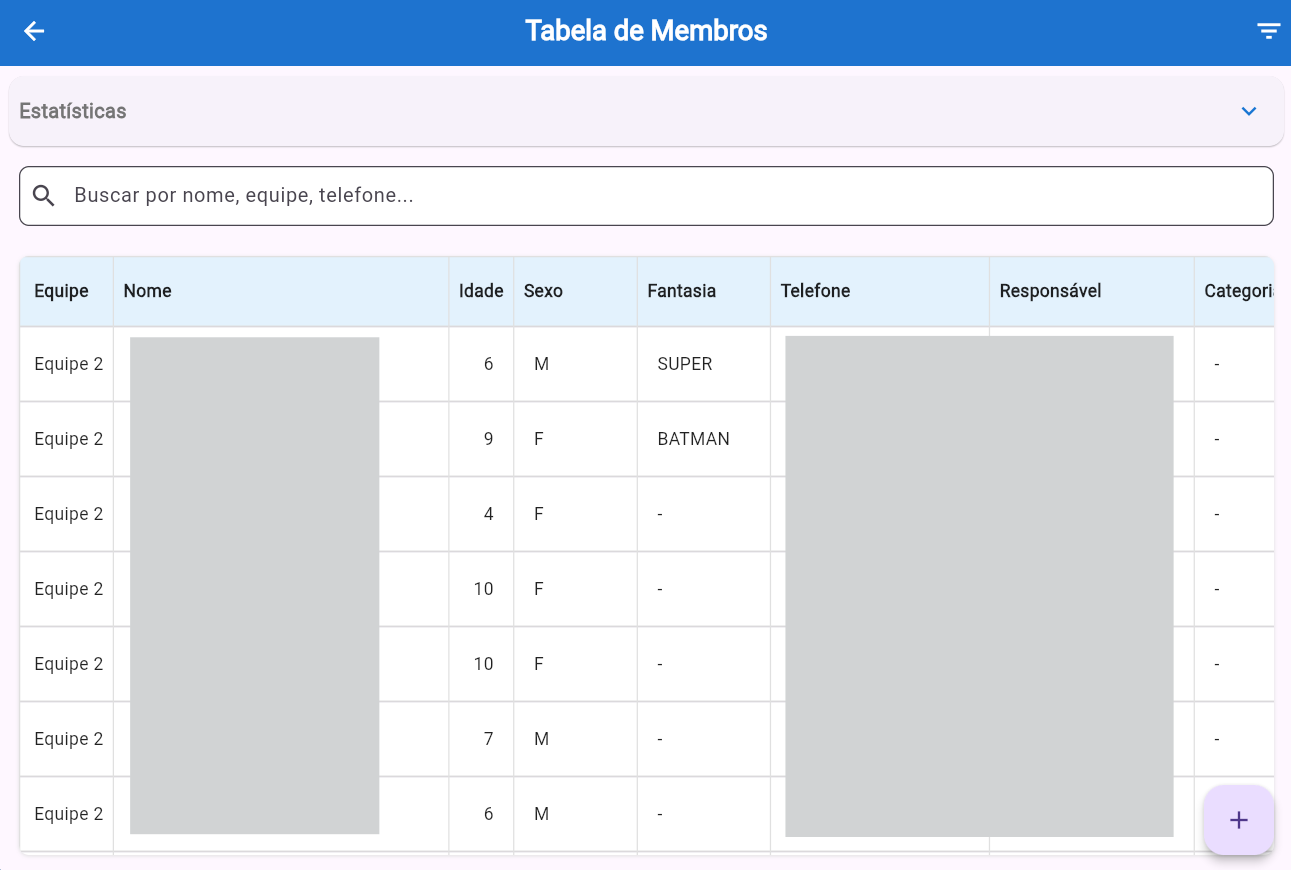Click the age 9 cell
The width and height of the screenshot is (1291, 870).
(488, 439)
